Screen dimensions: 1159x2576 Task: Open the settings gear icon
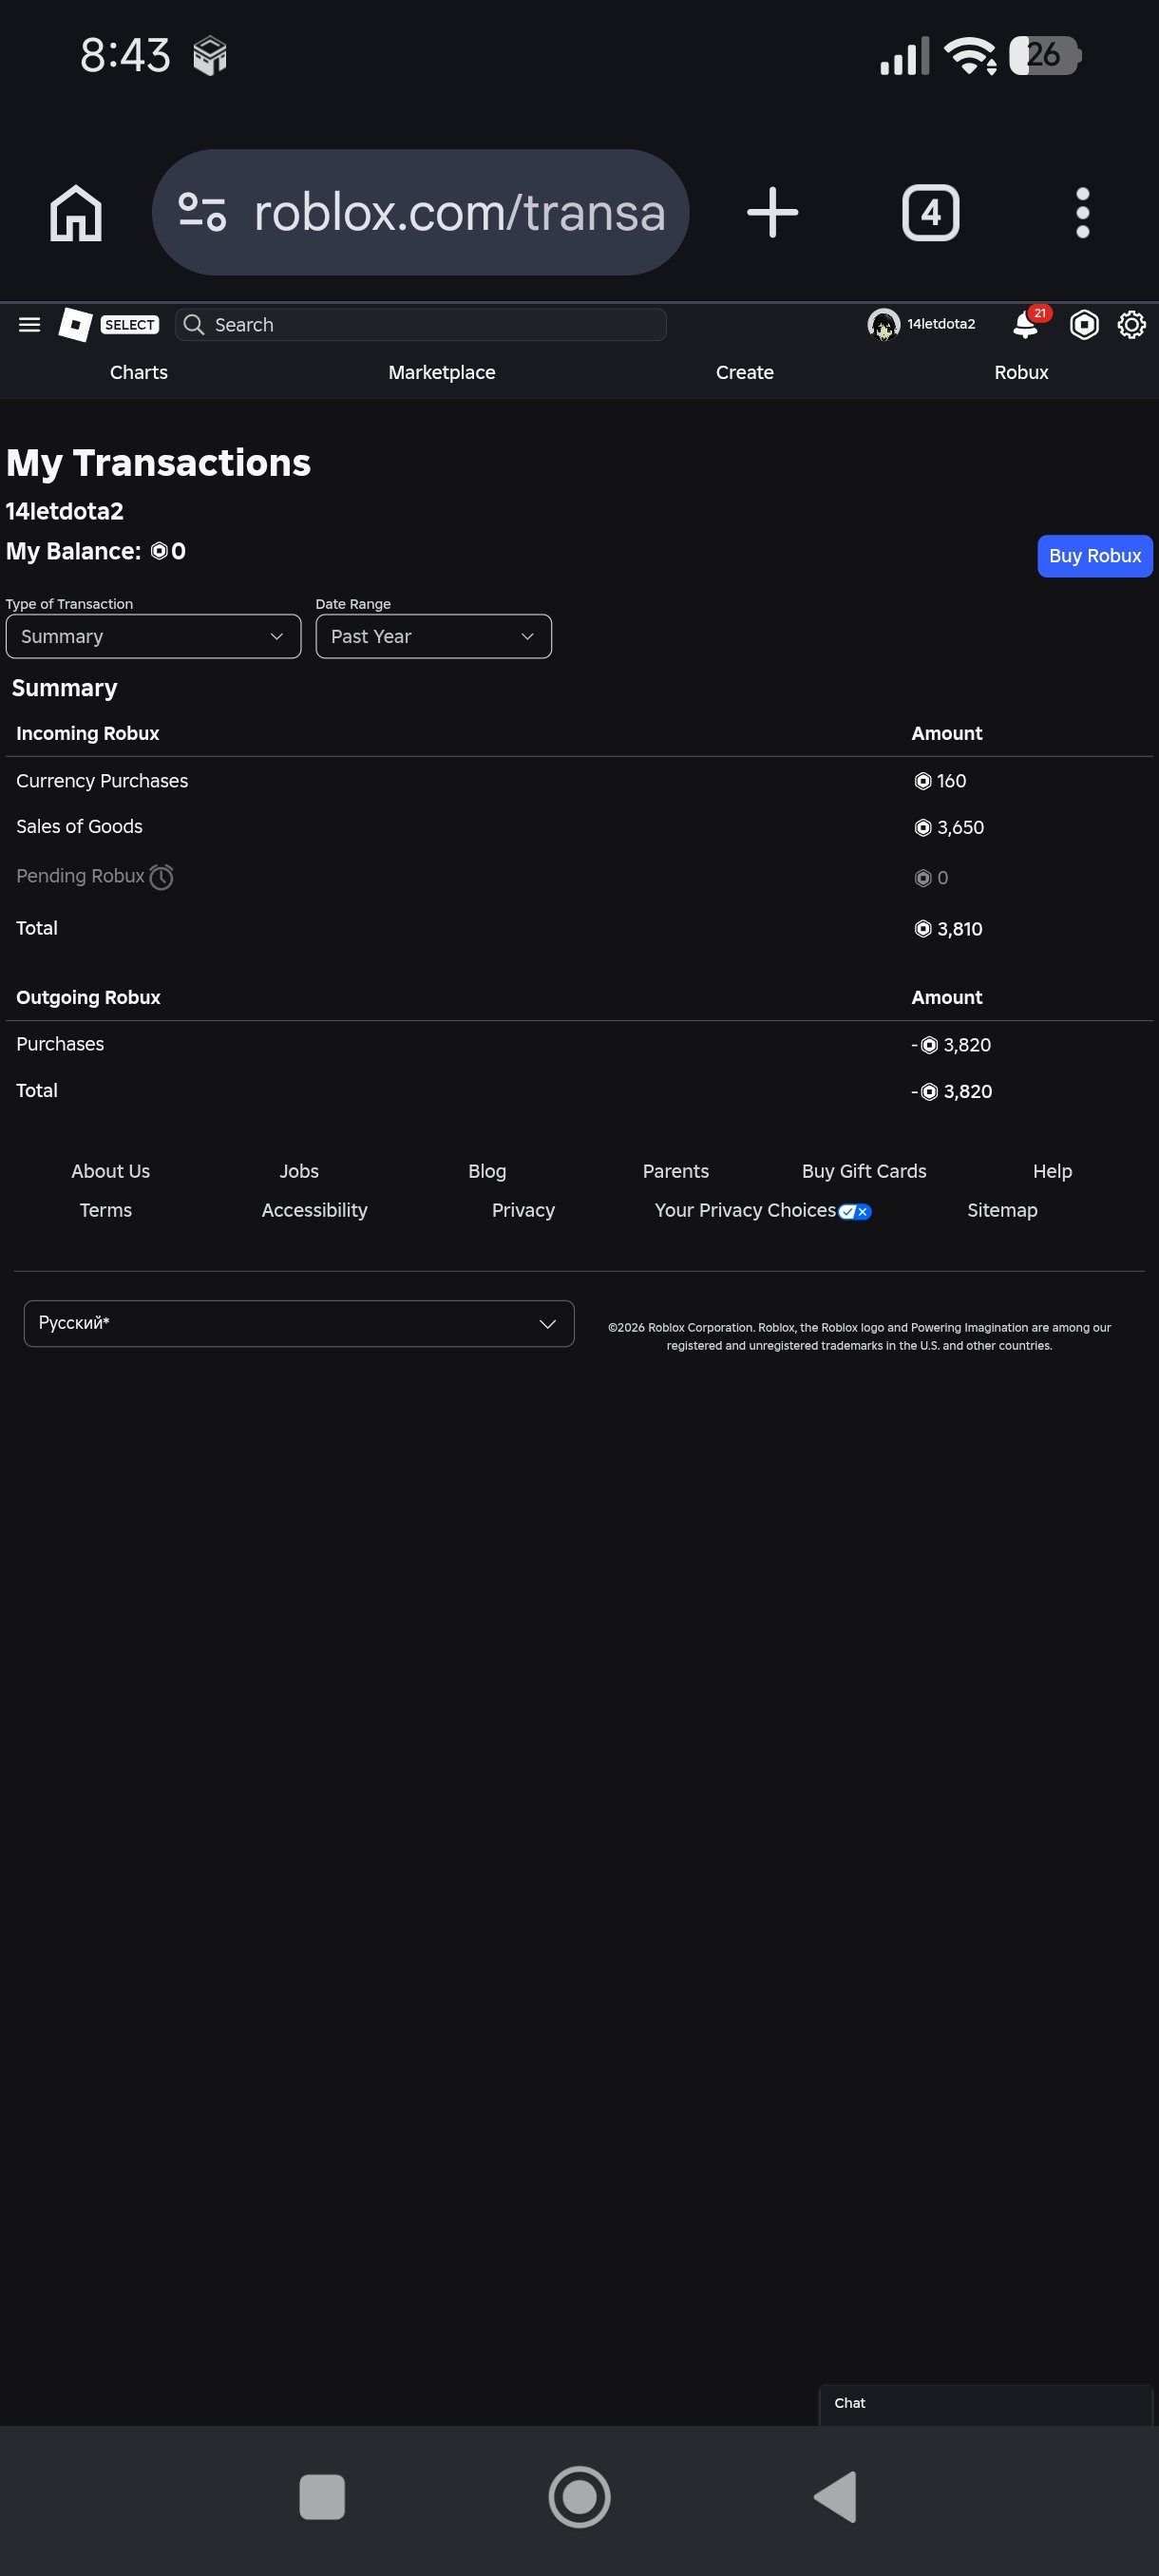click(1131, 324)
